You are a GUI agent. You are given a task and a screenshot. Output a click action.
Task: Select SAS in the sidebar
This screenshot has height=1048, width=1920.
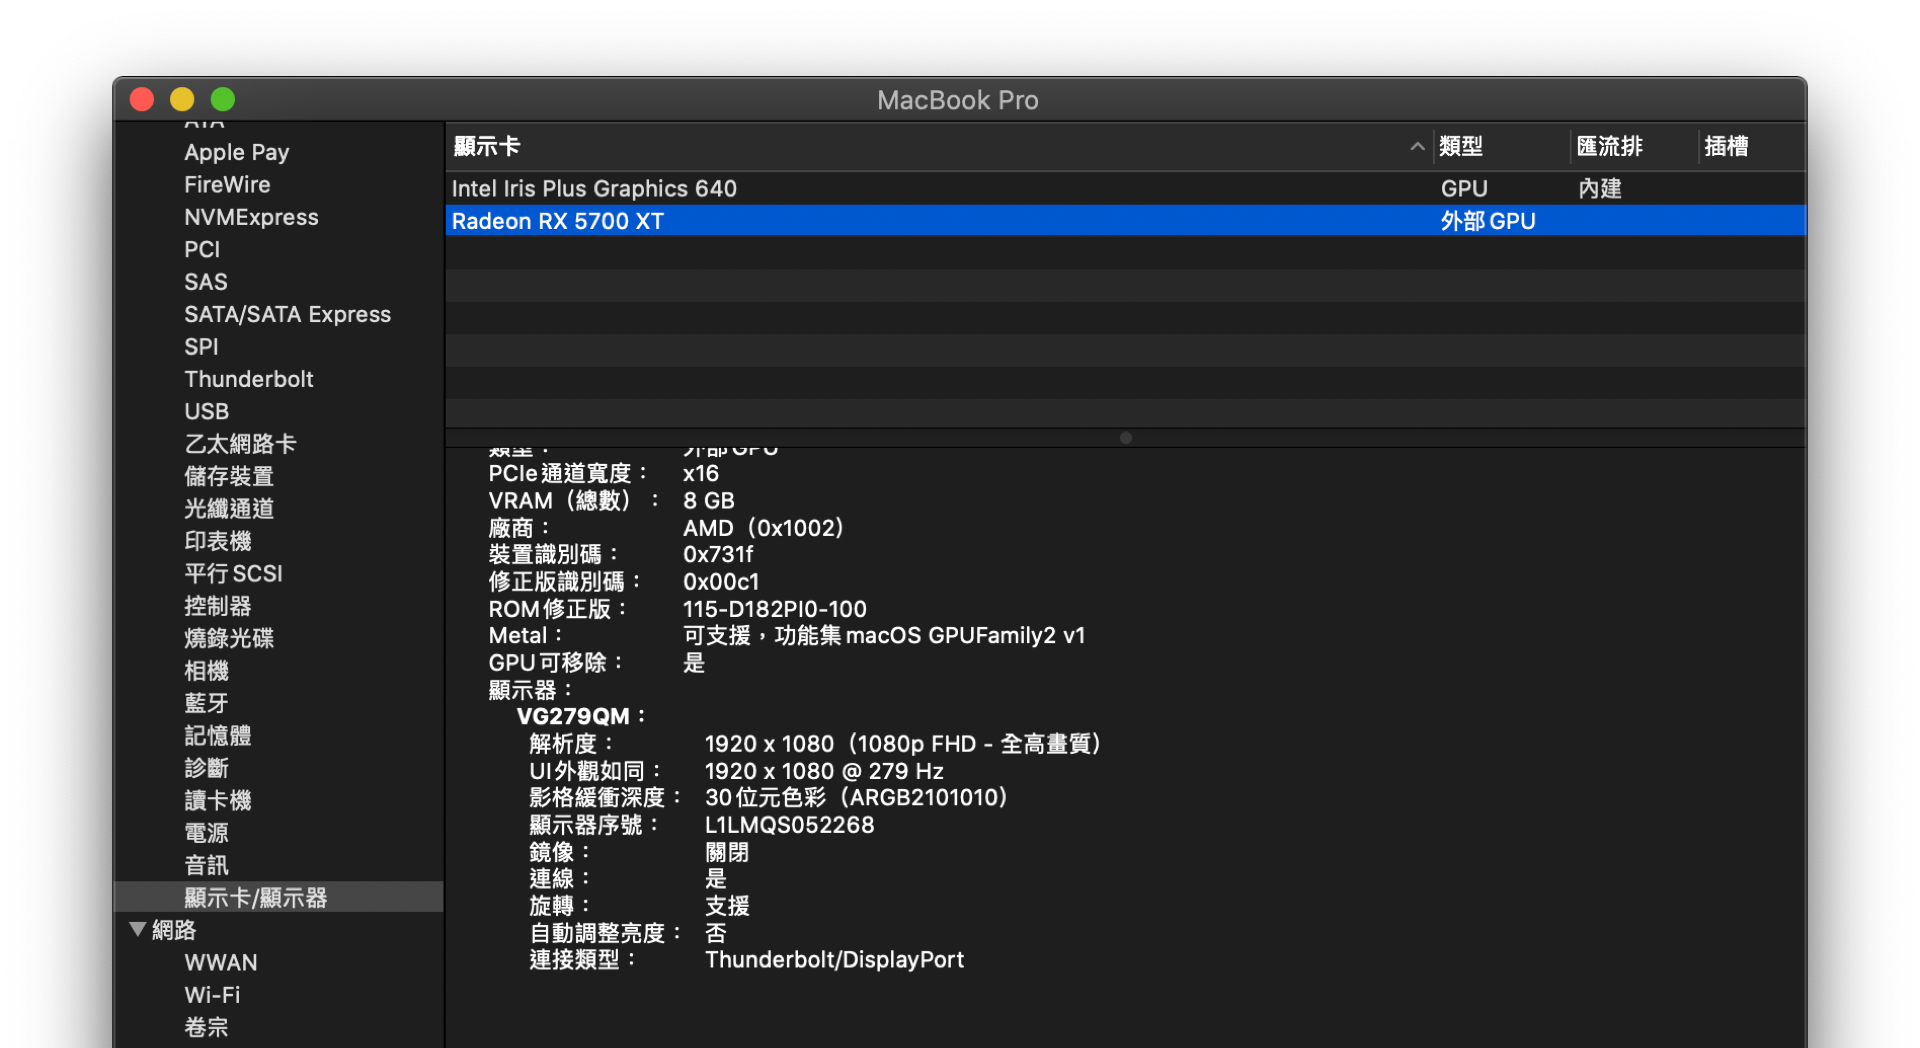(x=206, y=282)
